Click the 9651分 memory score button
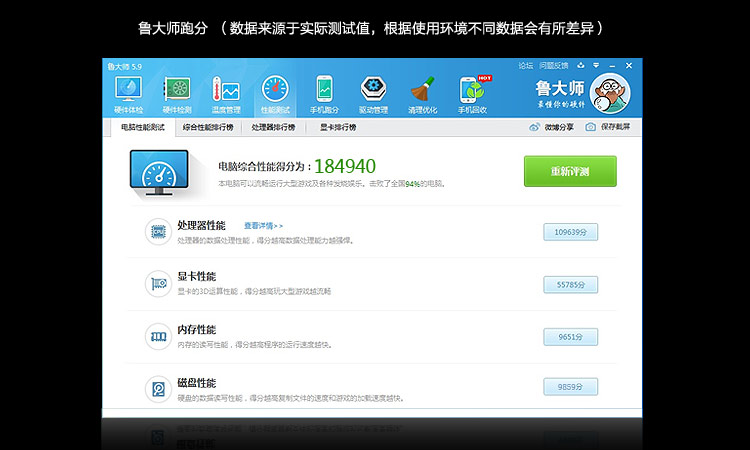Image resolution: width=750 pixels, height=450 pixels. point(570,337)
